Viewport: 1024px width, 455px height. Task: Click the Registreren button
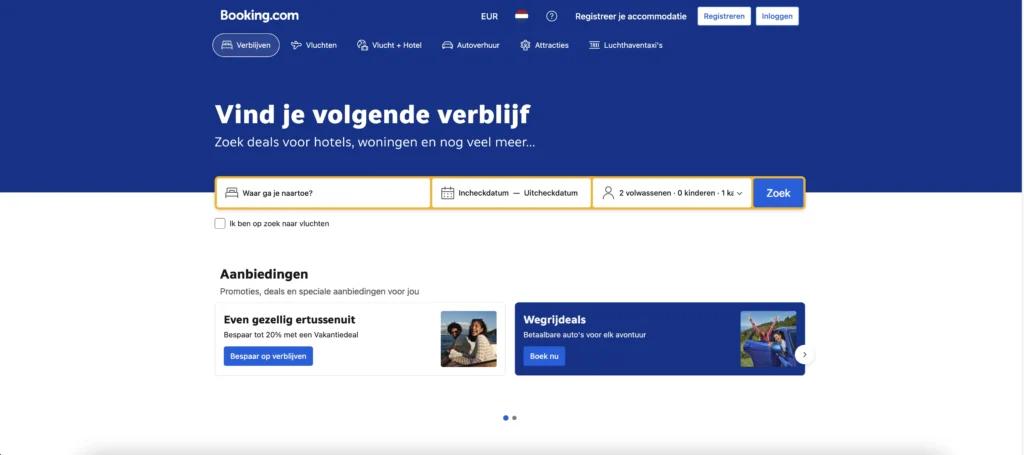pos(724,16)
